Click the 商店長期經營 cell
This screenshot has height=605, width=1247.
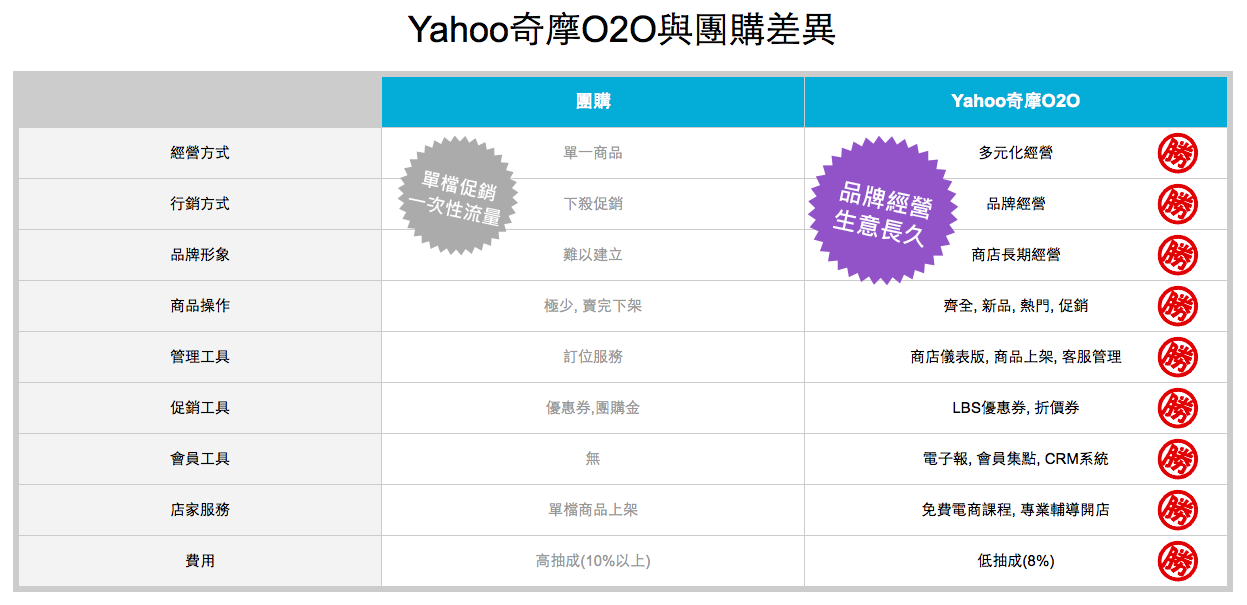pyautogui.click(x=1015, y=255)
